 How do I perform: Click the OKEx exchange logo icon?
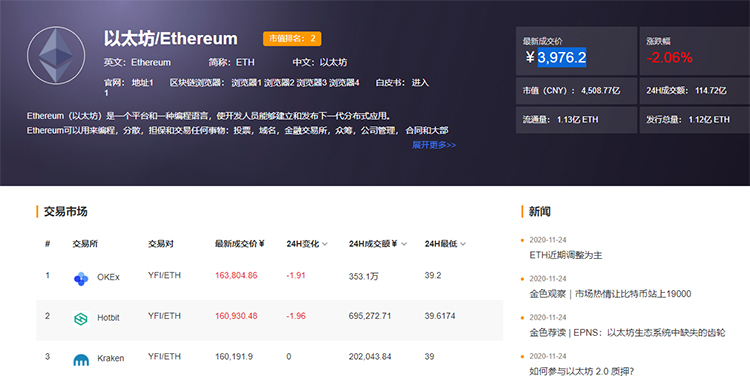click(x=81, y=279)
